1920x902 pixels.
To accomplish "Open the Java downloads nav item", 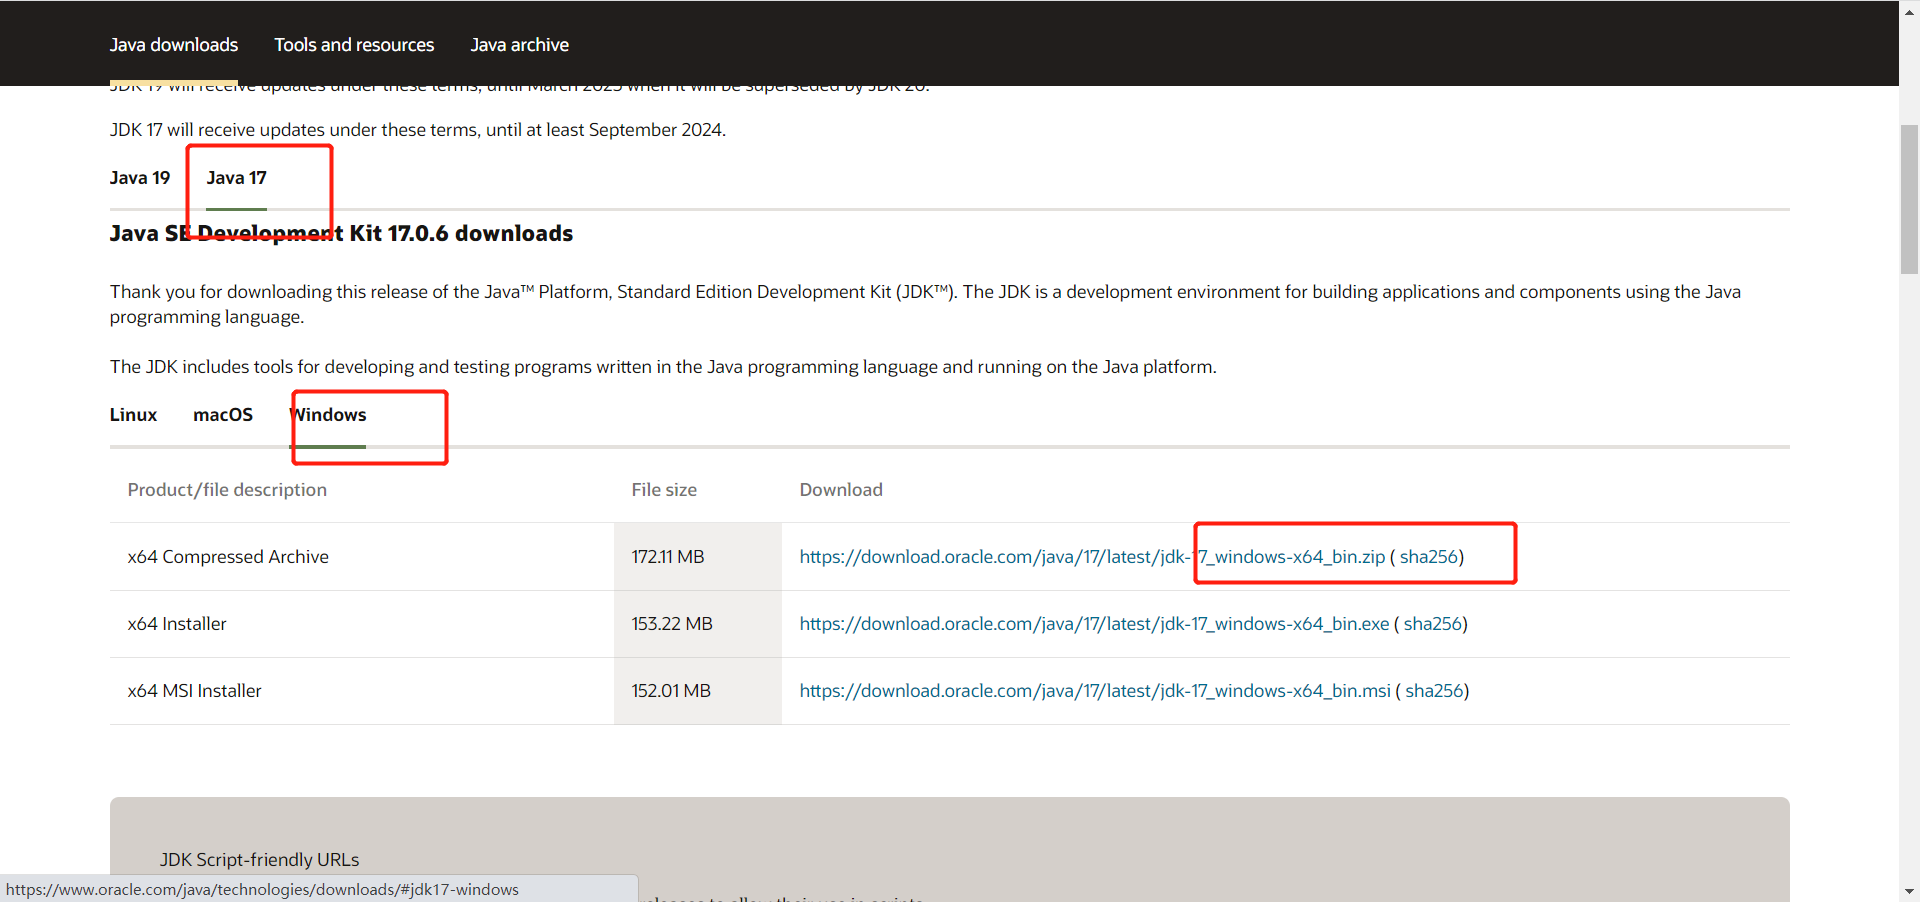I will [174, 45].
